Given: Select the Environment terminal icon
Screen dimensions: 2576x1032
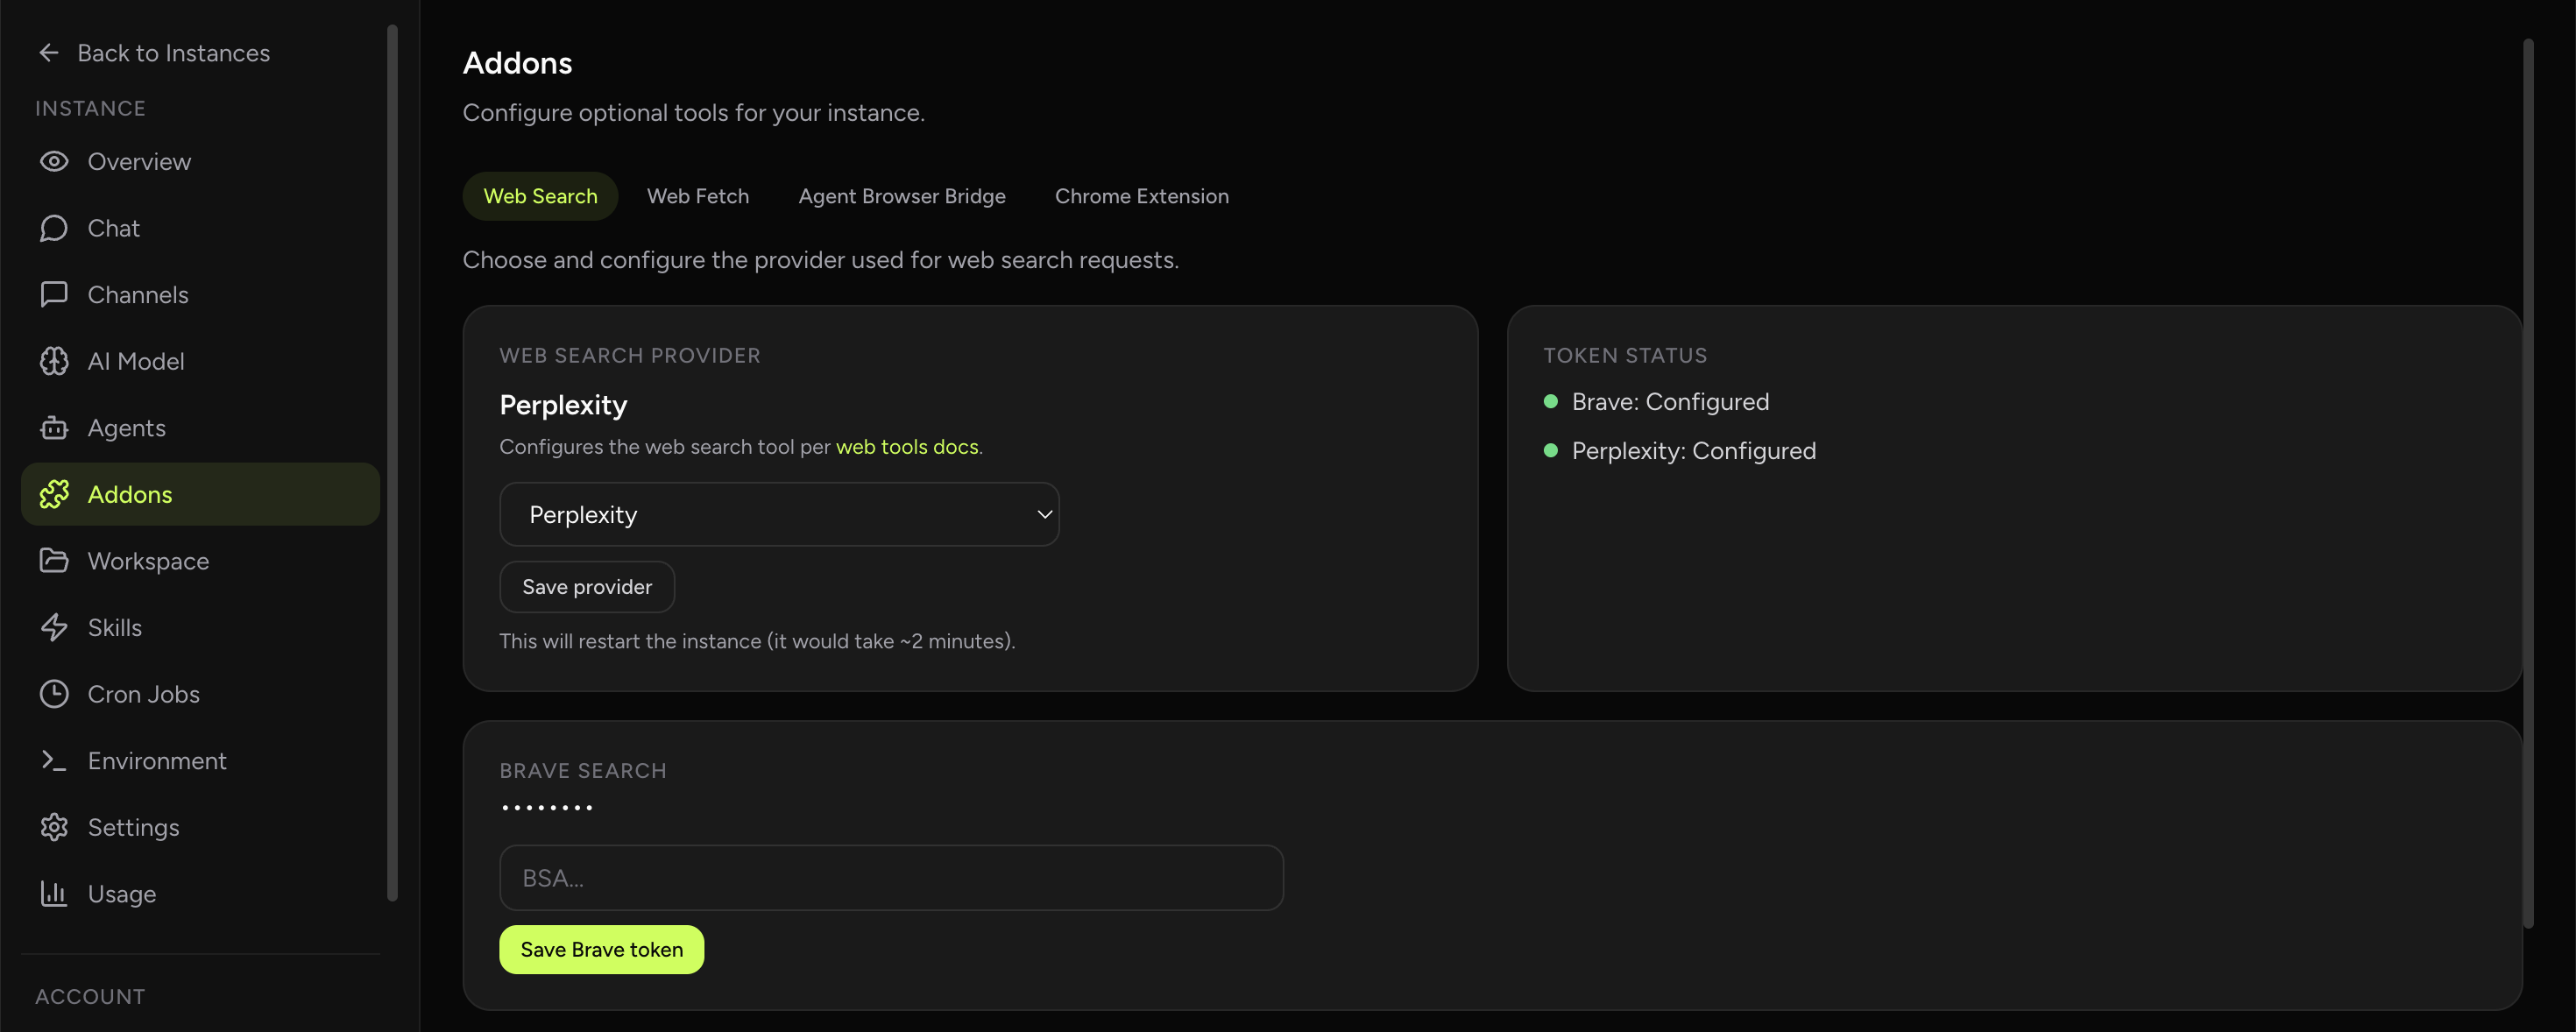Looking at the screenshot, I should 54,760.
